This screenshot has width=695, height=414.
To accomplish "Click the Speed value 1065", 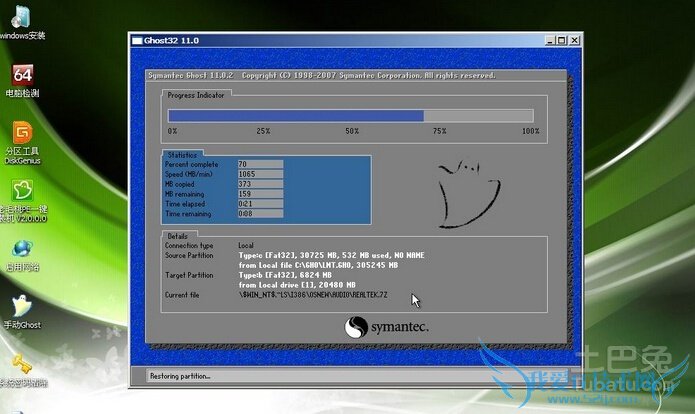I will (260, 174).
